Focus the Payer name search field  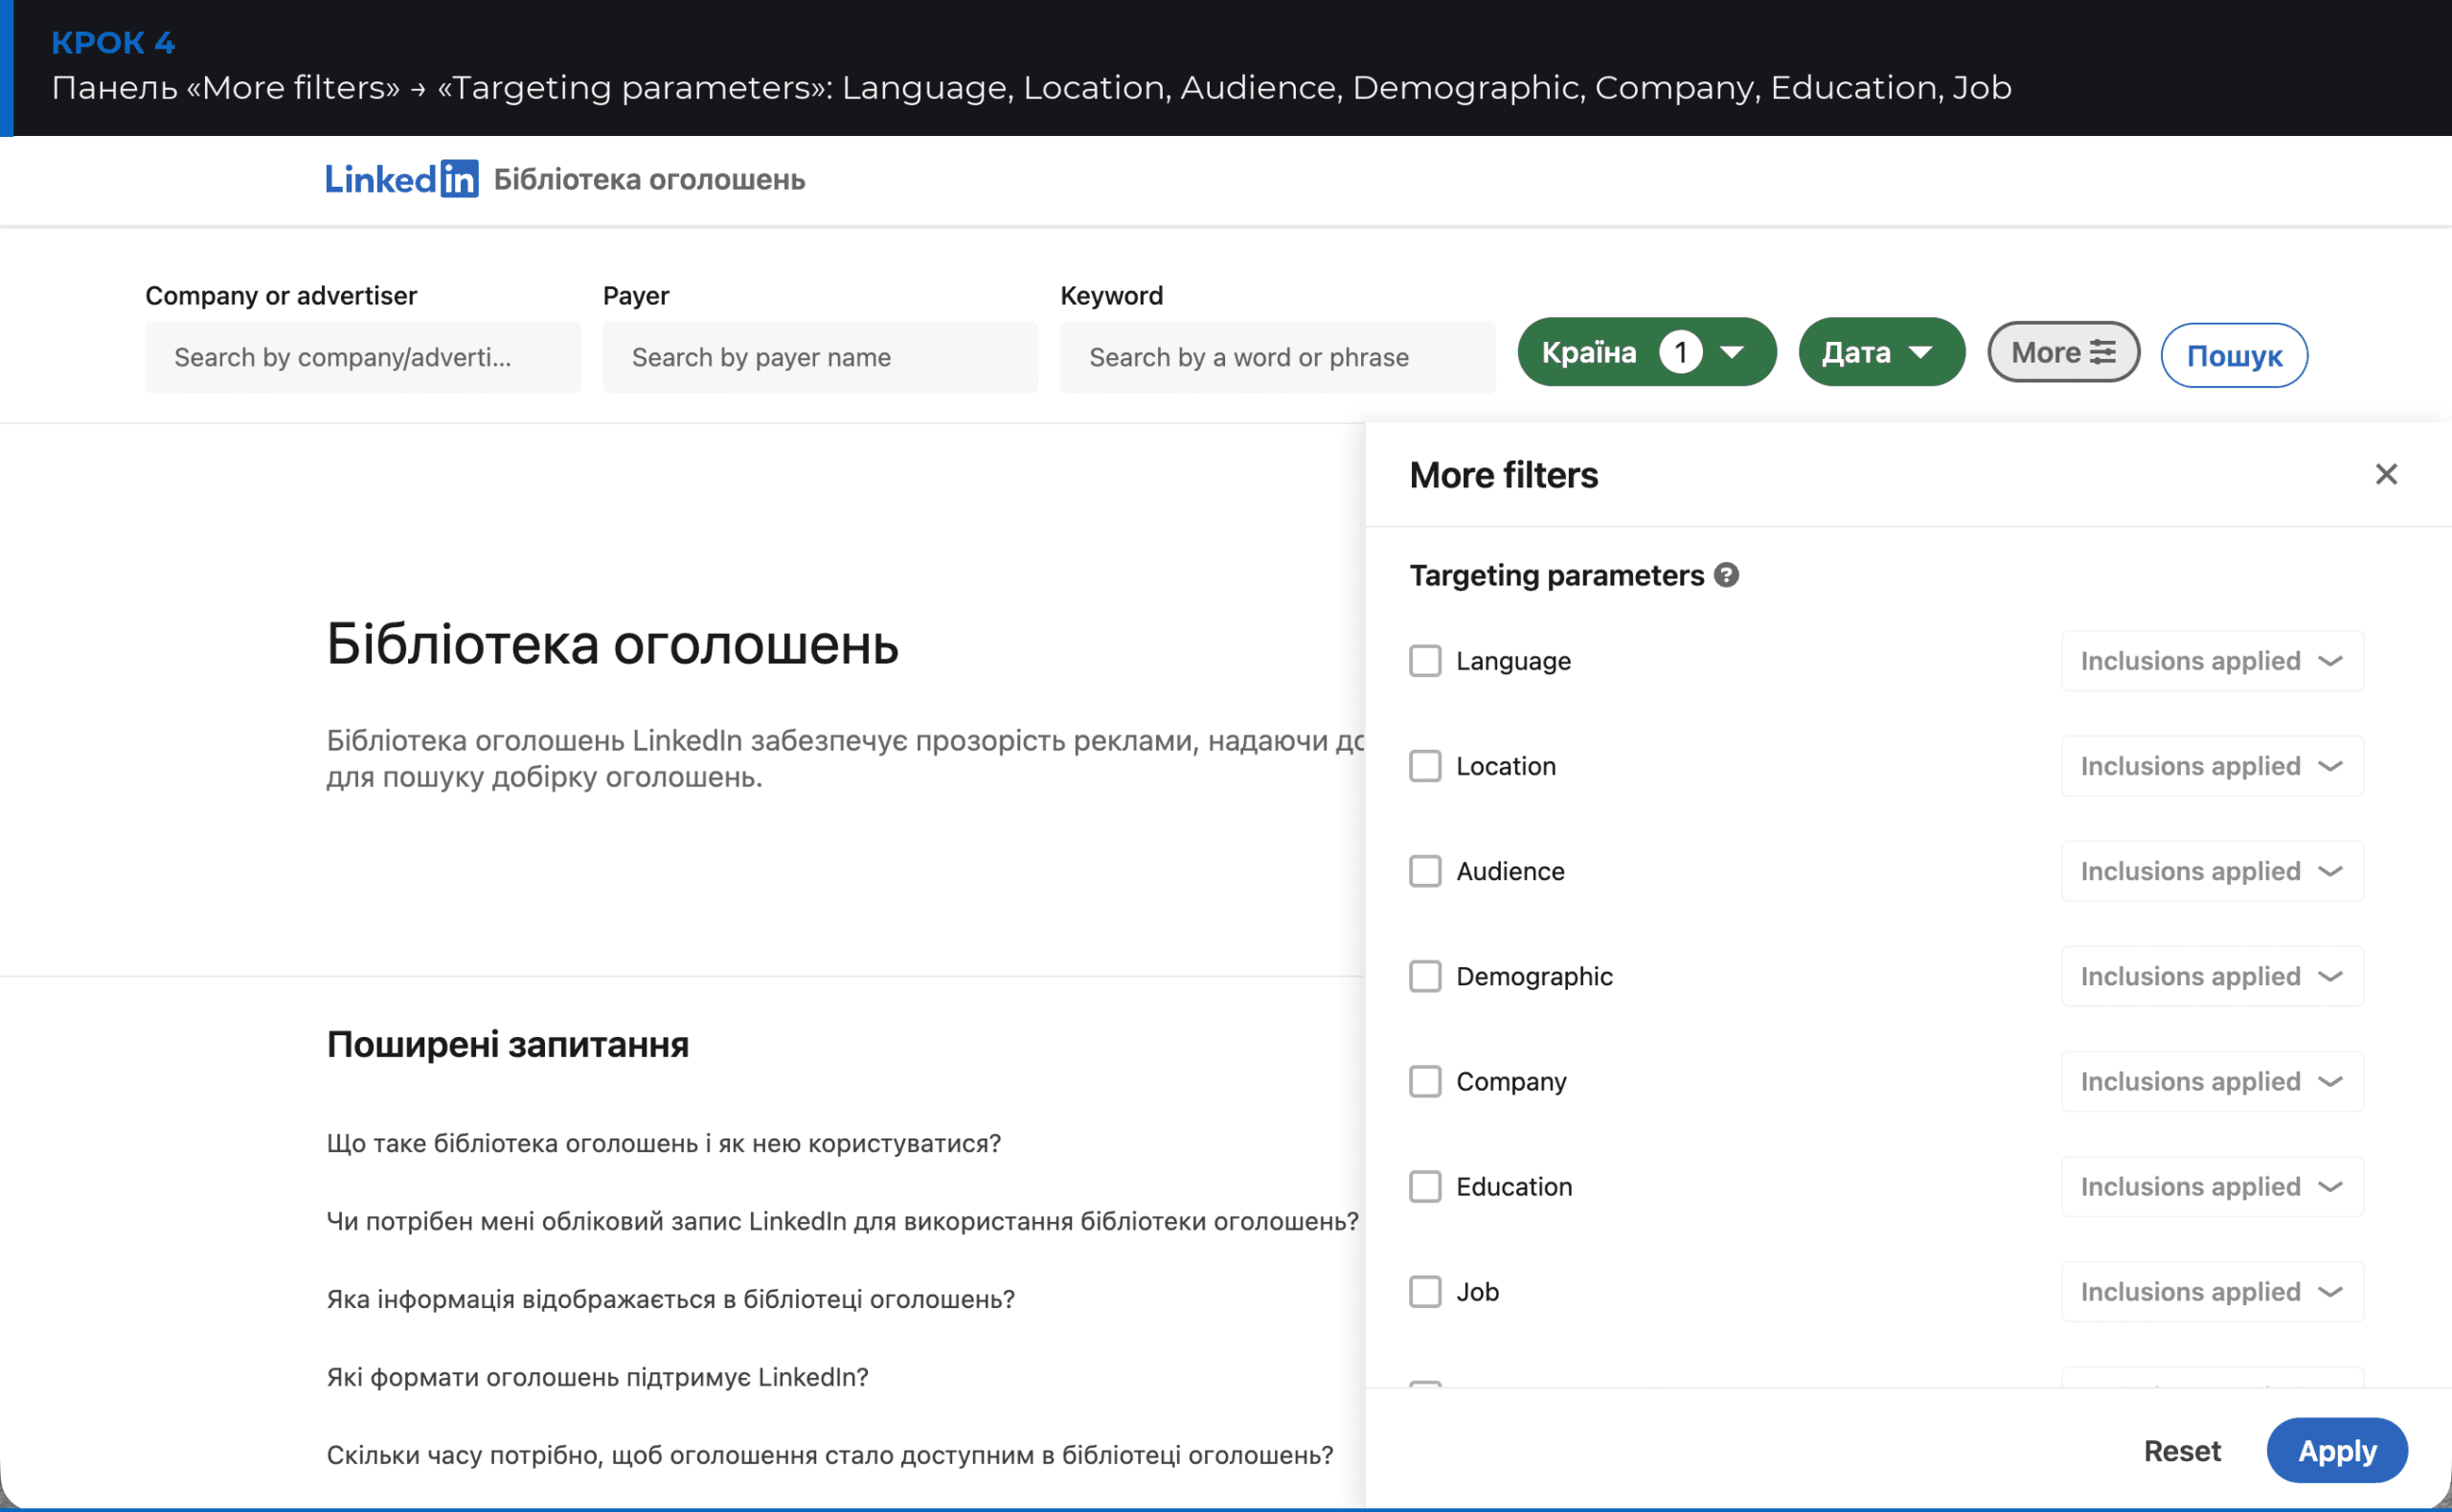820,357
